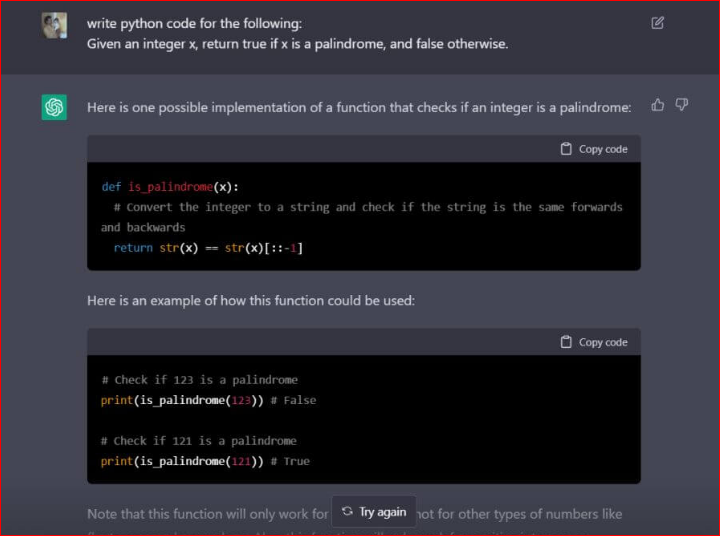Click the clipboard icon in first code block
The height and width of the screenshot is (536, 720).
point(566,149)
